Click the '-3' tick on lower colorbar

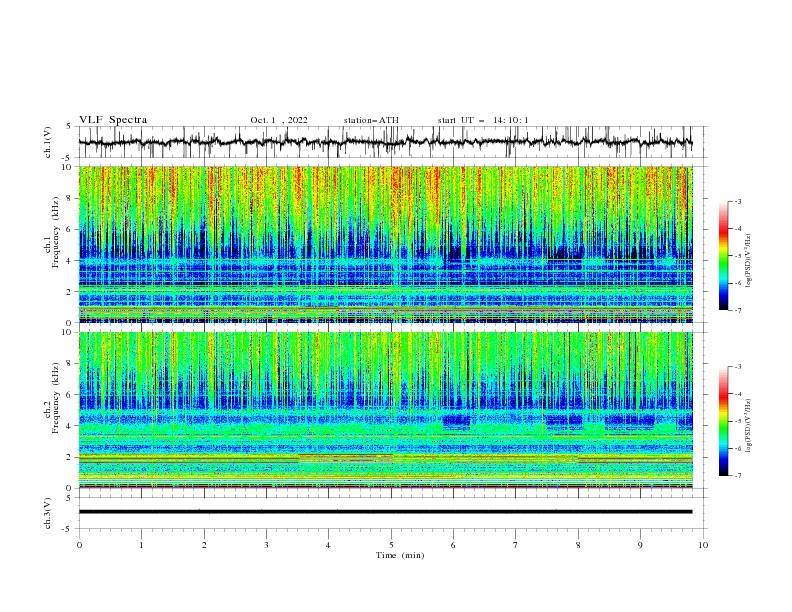737,367
